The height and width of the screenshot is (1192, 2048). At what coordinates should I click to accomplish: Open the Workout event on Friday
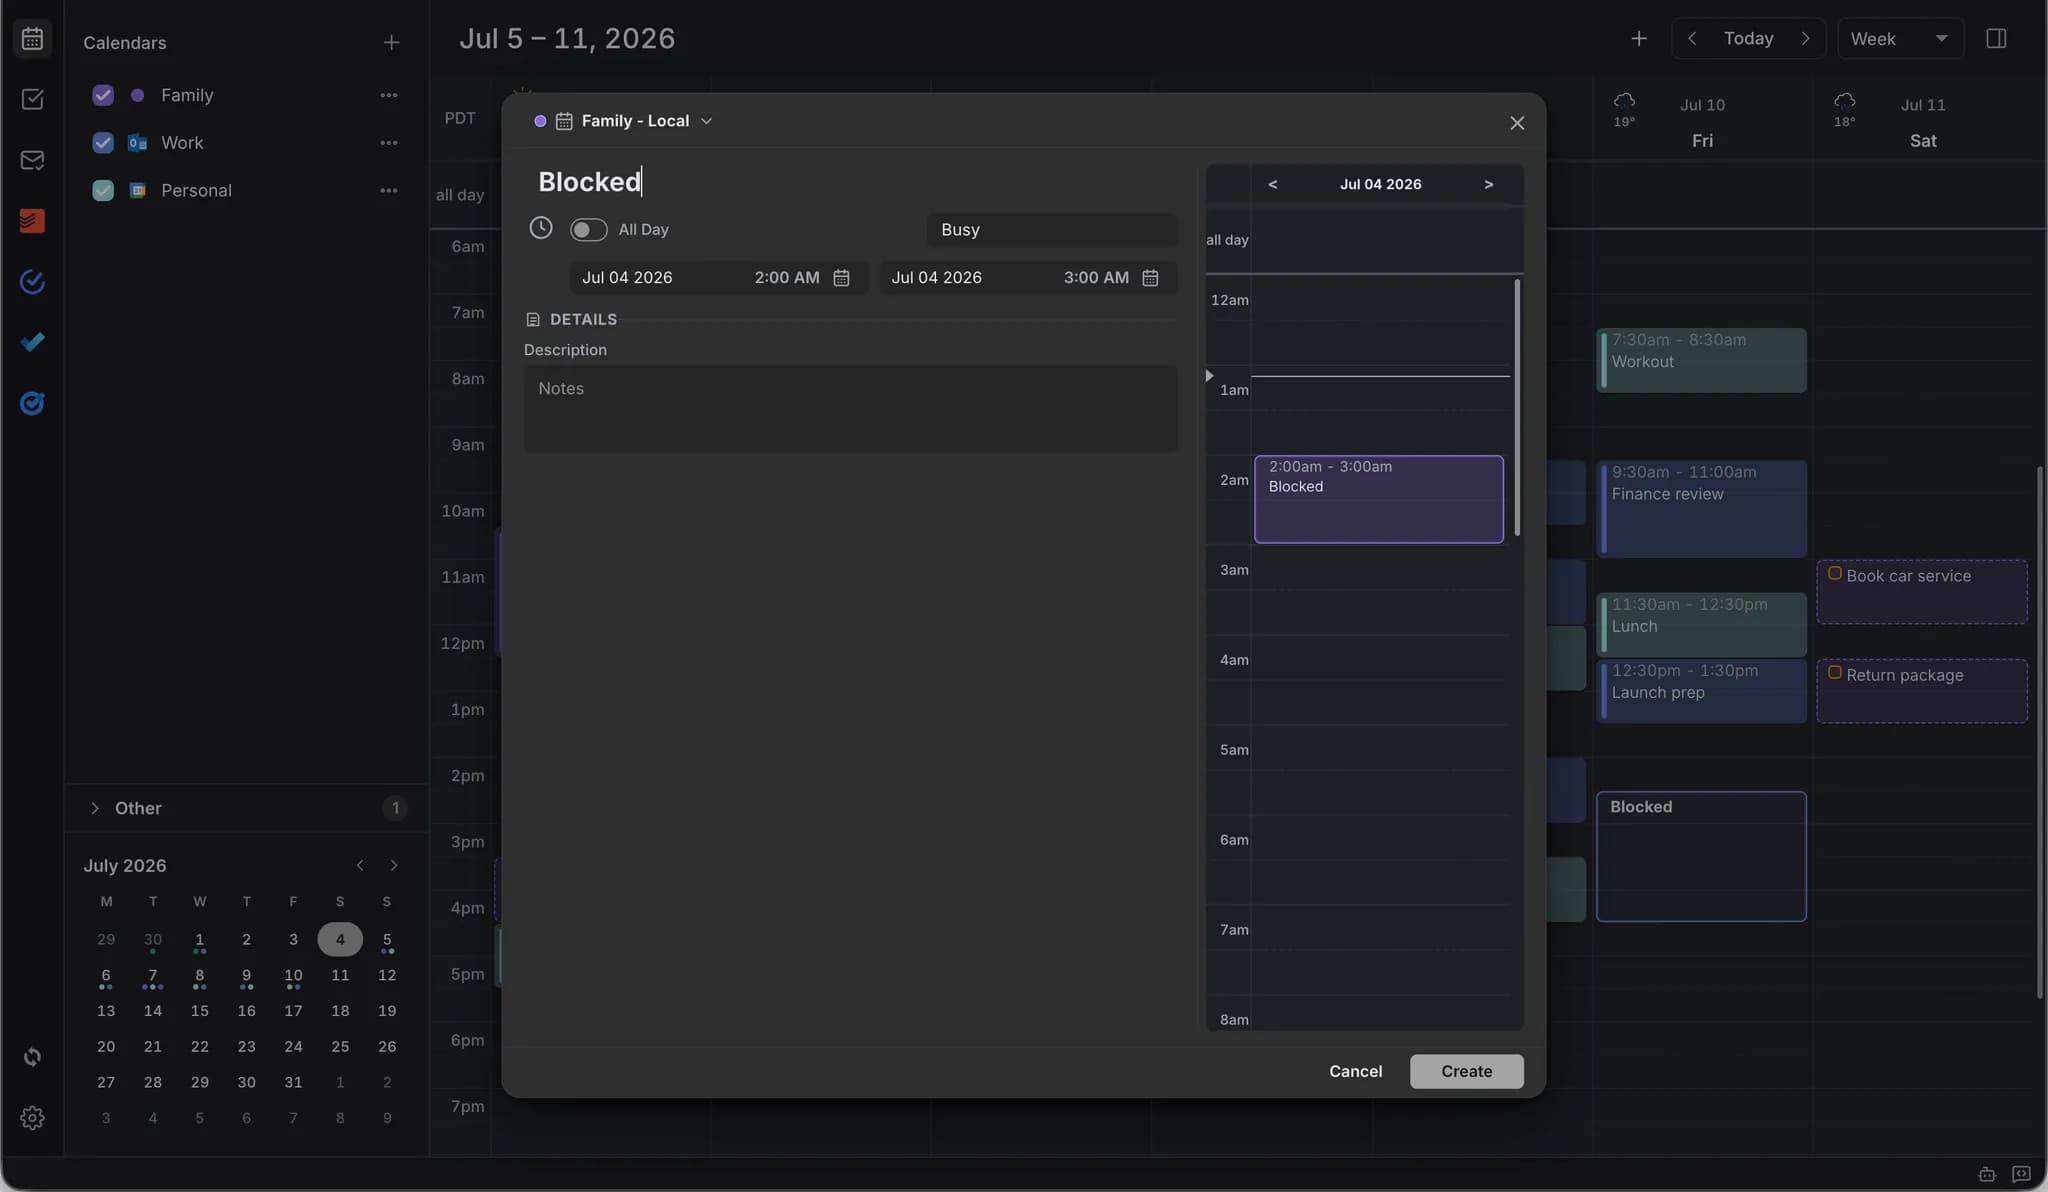pos(1701,360)
